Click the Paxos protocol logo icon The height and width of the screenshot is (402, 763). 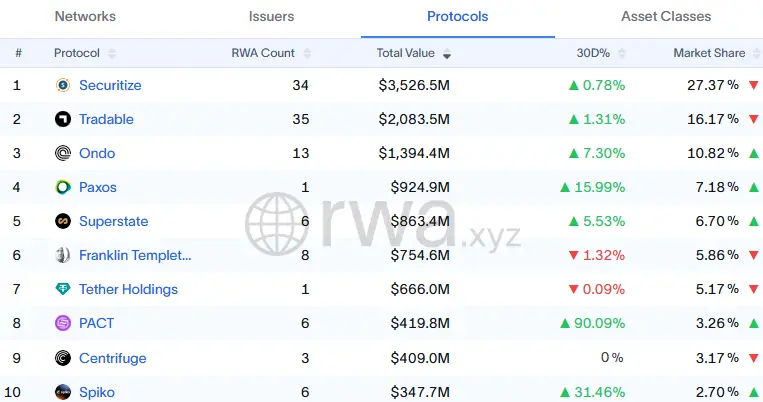[63, 187]
